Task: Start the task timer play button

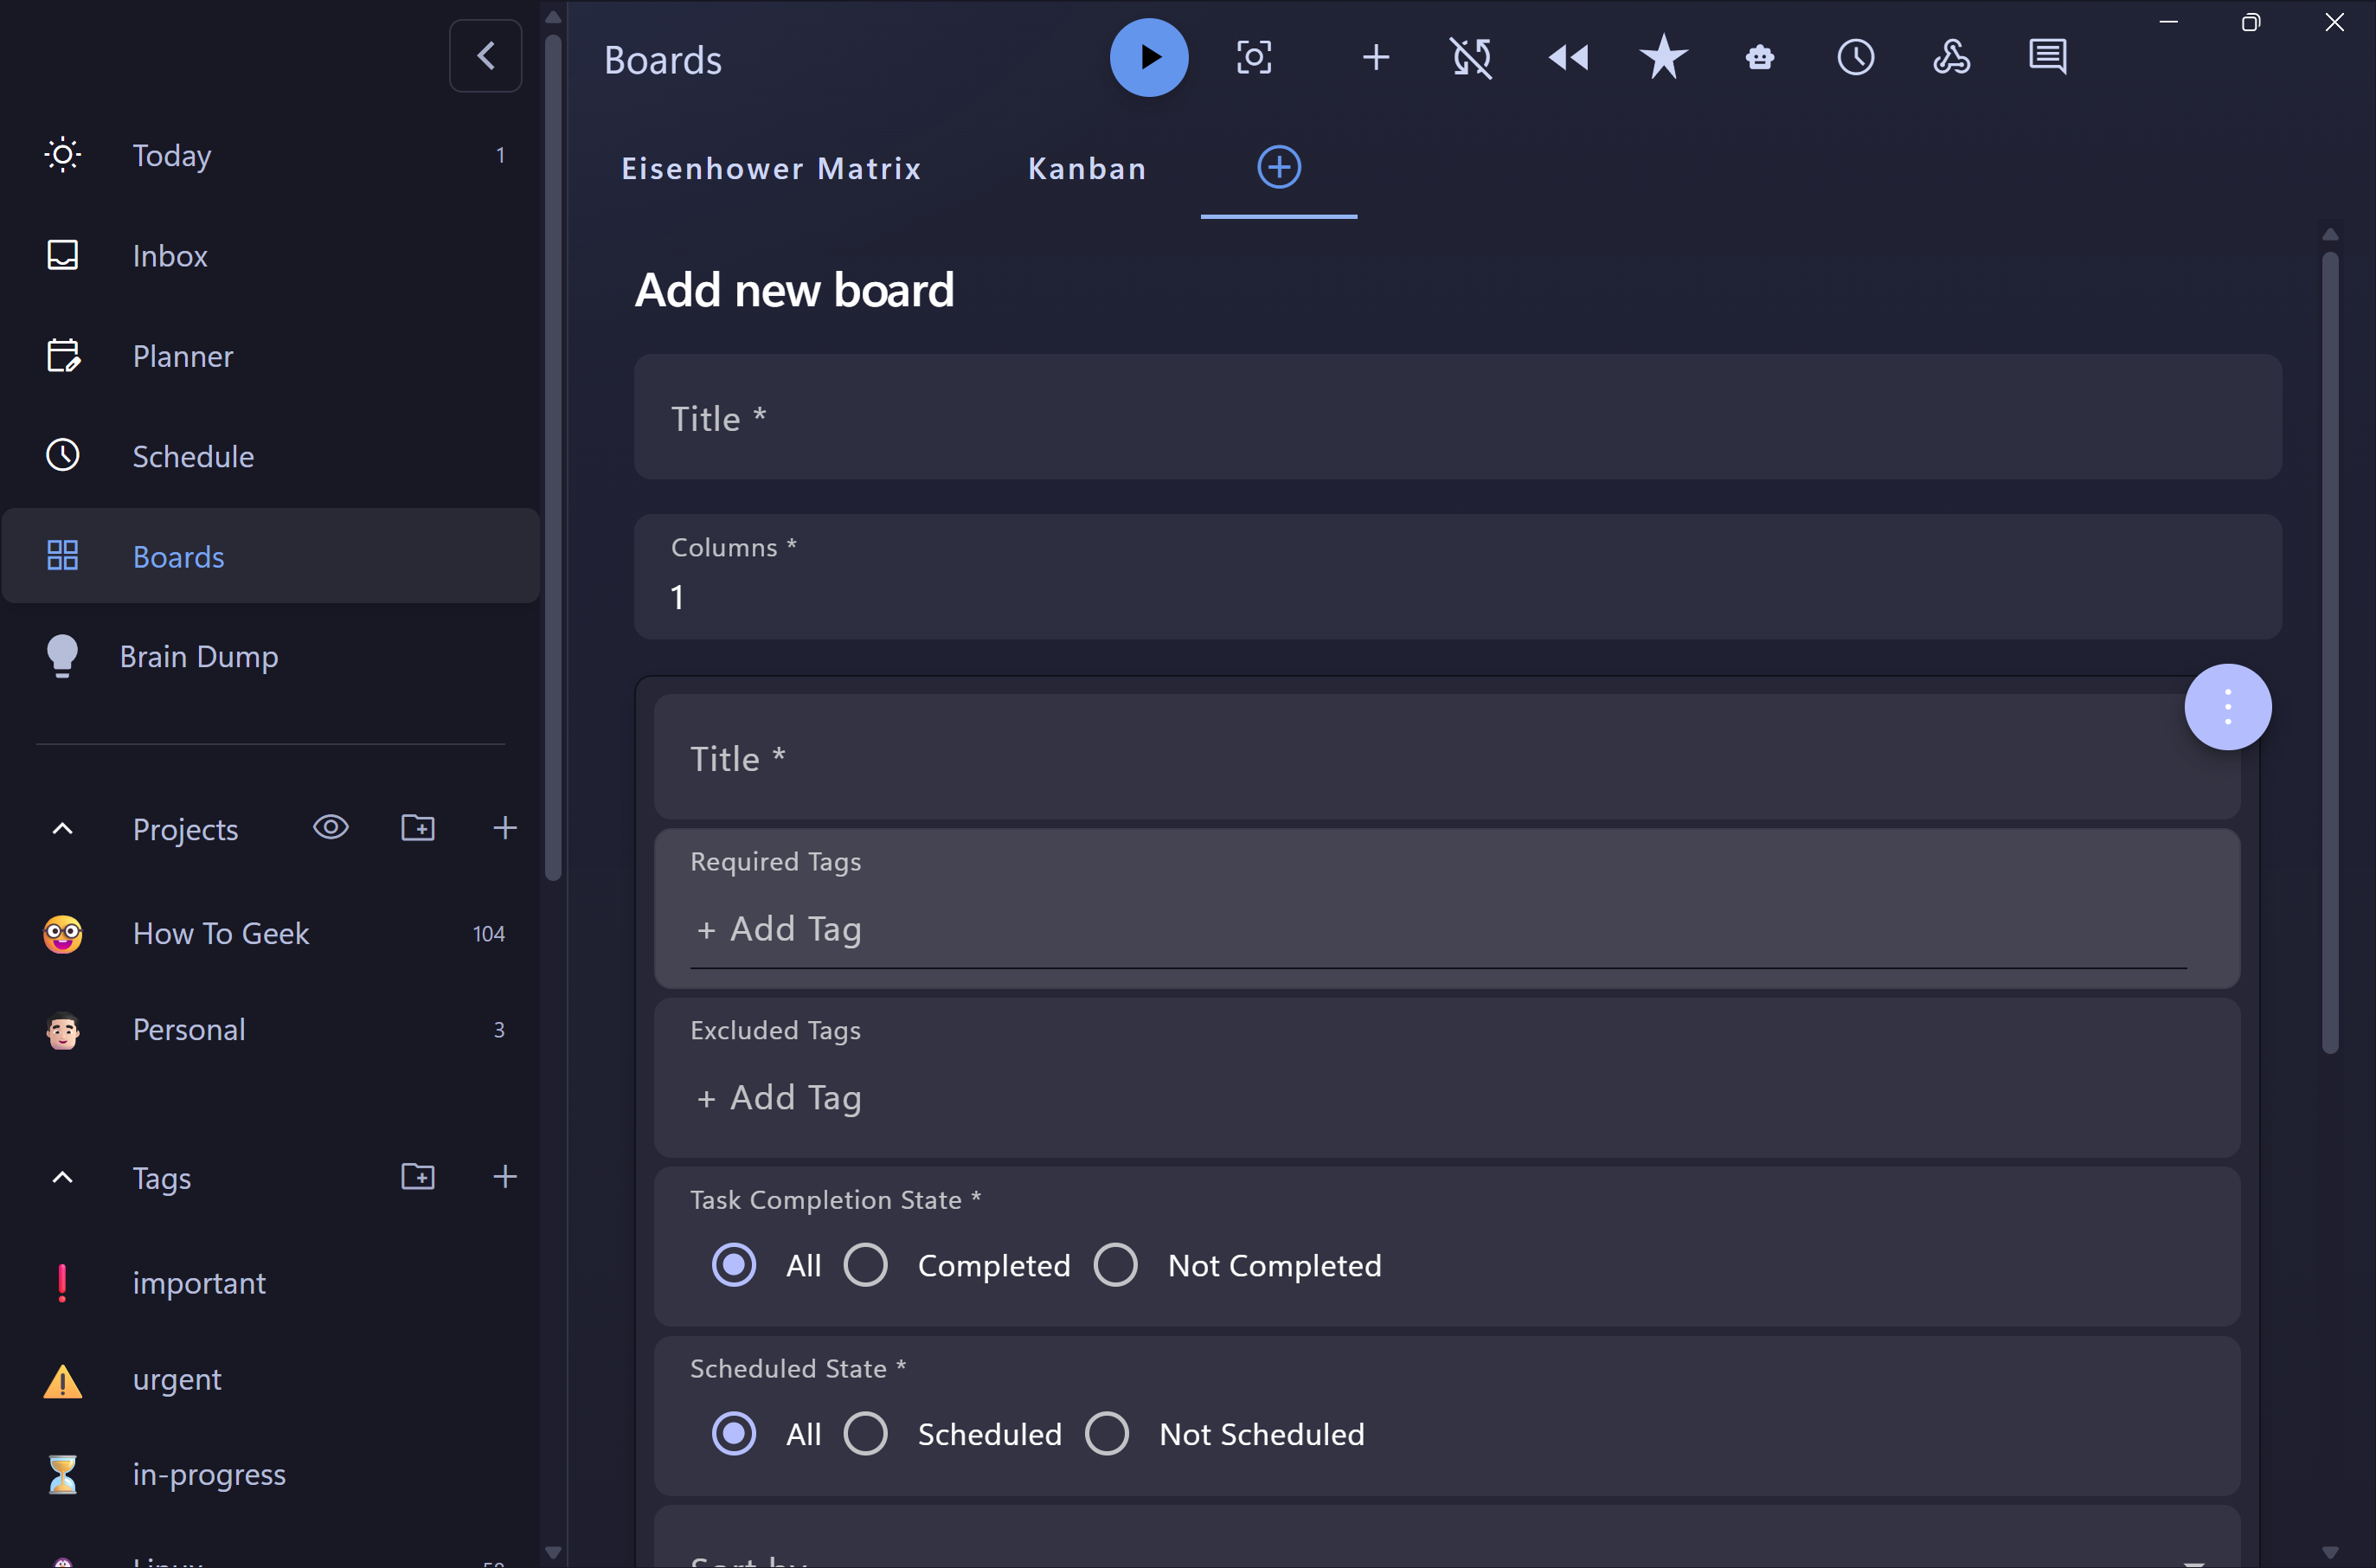Action: point(1149,57)
